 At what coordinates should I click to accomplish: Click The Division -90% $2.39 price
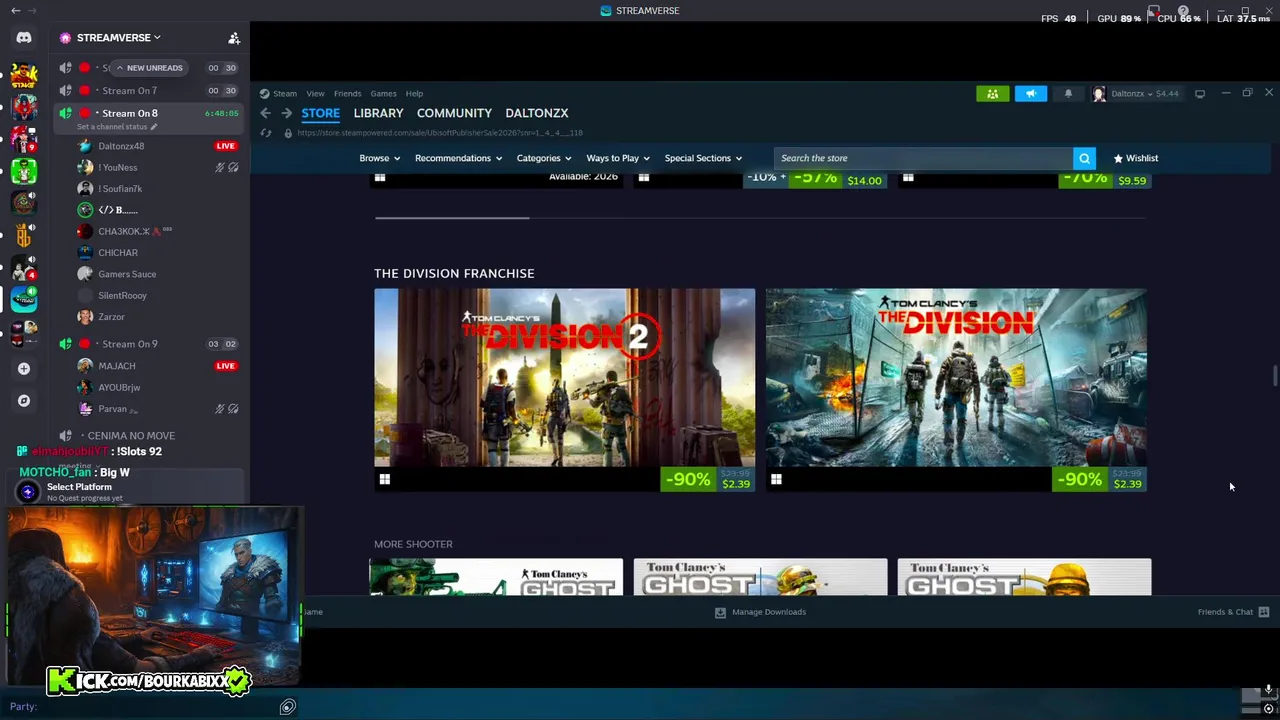coord(1100,479)
